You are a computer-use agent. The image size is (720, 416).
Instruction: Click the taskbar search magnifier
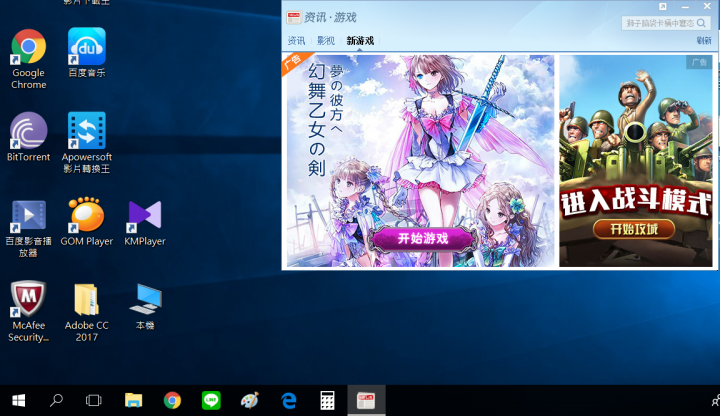pyautogui.click(x=56, y=401)
